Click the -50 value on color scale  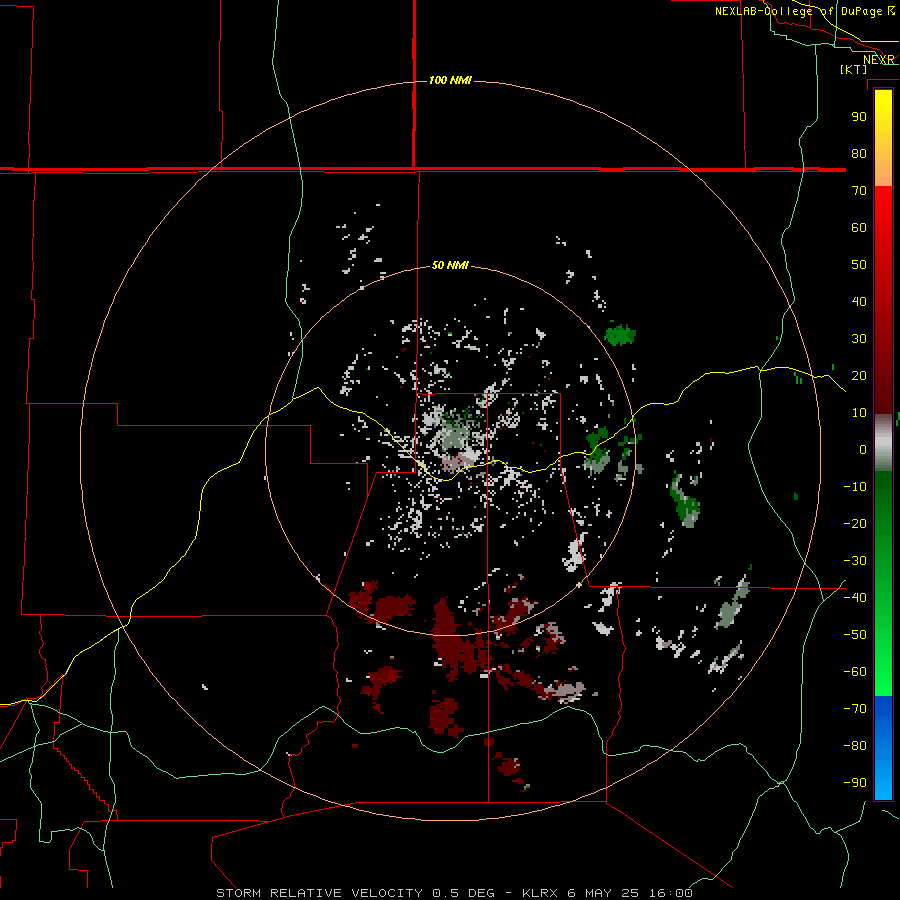pos(855,634)
